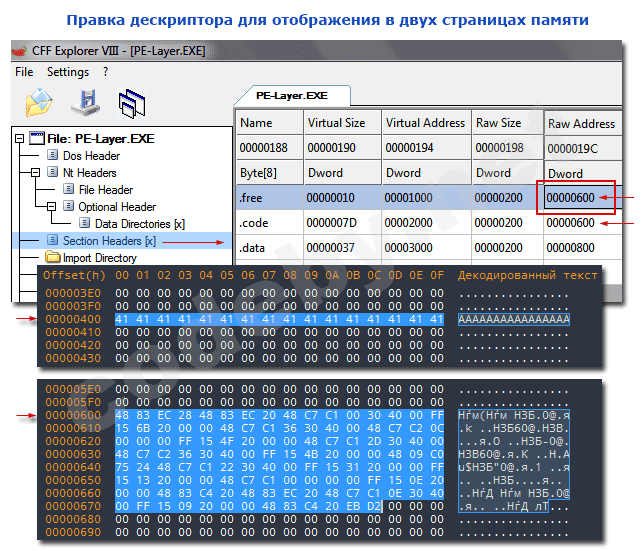Select Optional Header in the tree

coord(117,207)
